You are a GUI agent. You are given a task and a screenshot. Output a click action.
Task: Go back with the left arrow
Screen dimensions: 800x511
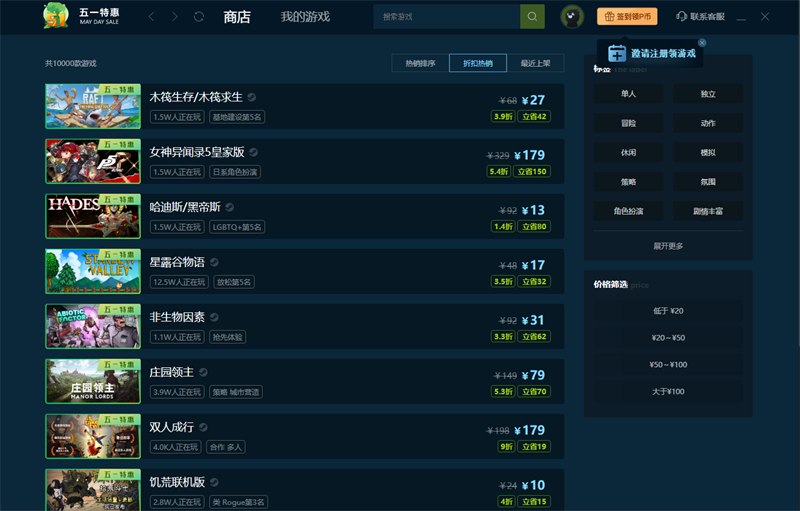point(151,17)
